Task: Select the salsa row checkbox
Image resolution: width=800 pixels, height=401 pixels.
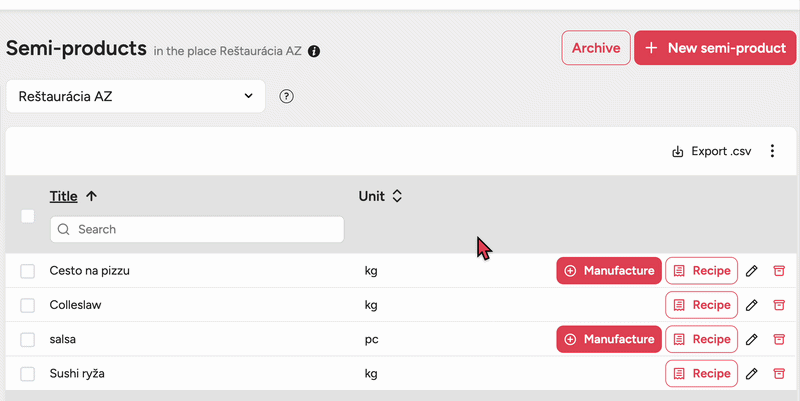Action: pos(28,340)
